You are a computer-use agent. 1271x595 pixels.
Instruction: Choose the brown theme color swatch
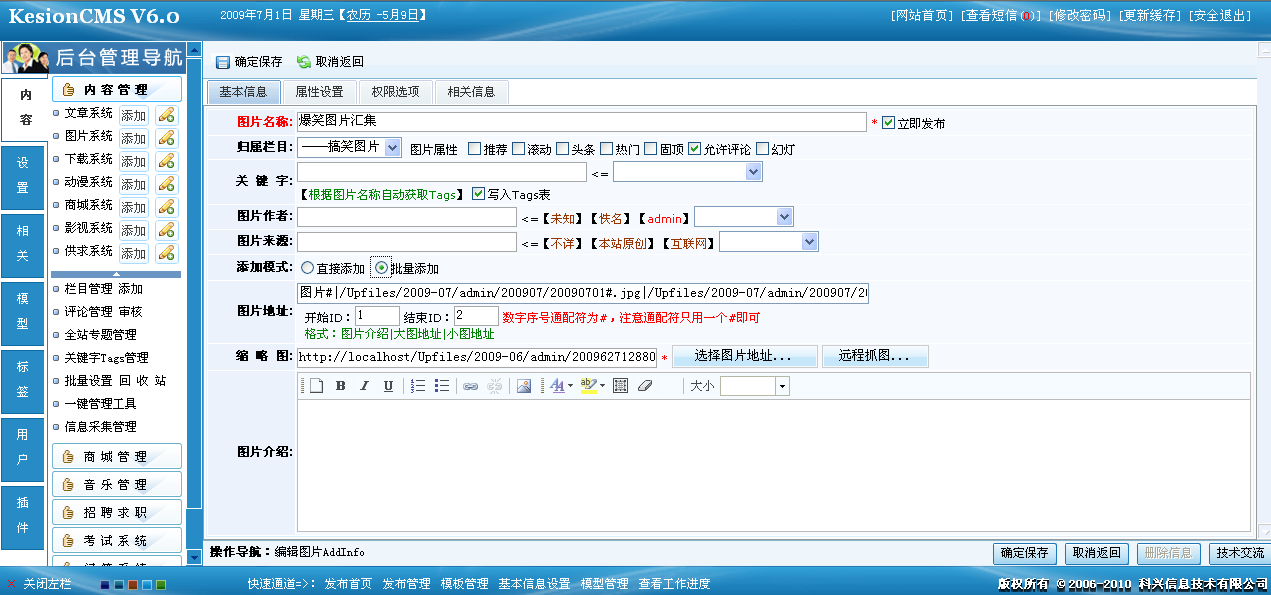tap(132, 584)
